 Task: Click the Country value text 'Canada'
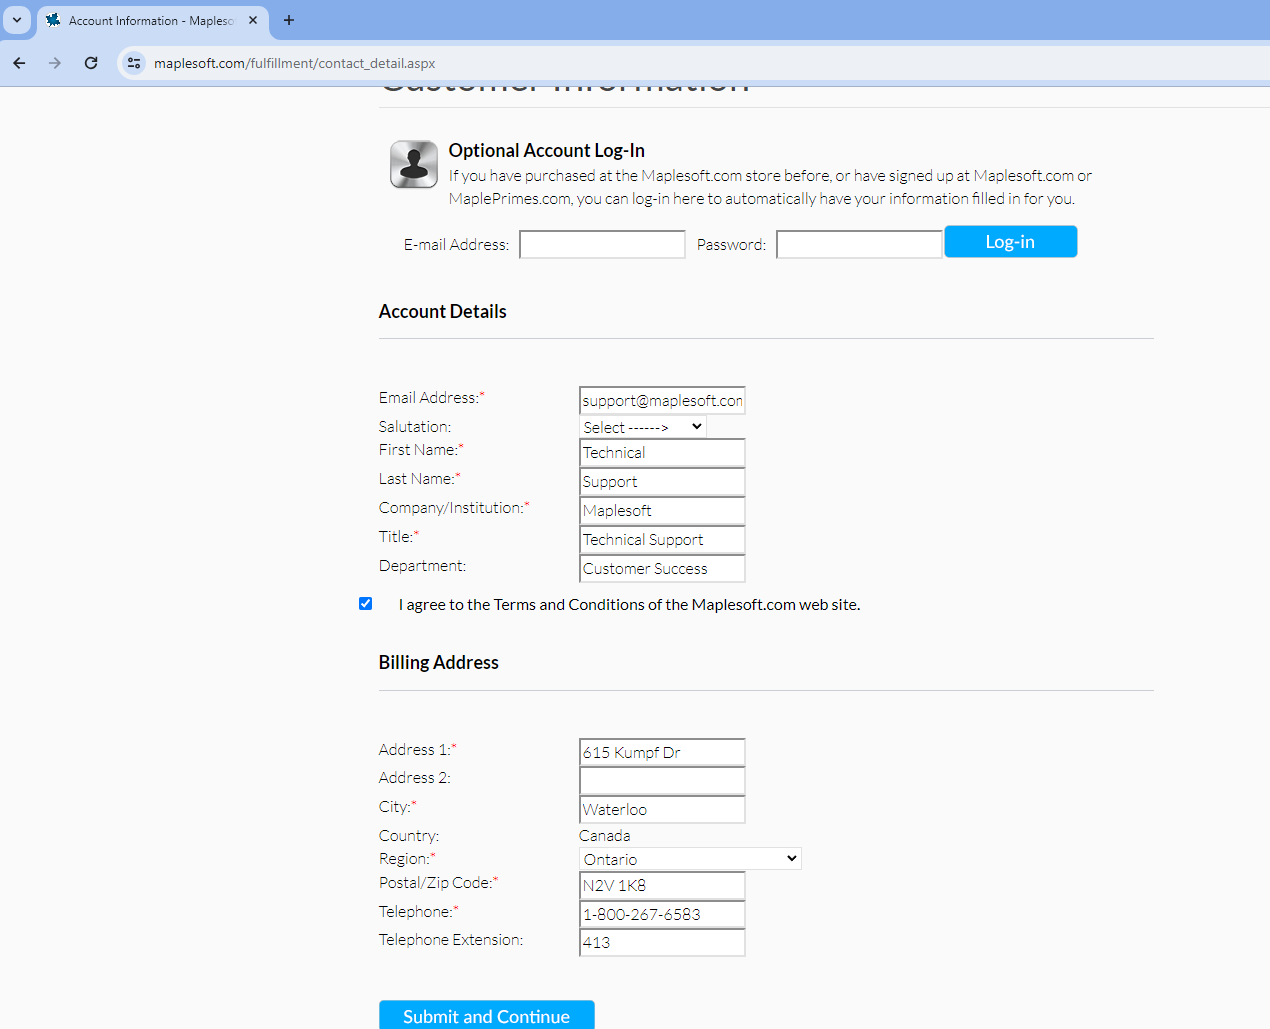(x=604, y=835)
